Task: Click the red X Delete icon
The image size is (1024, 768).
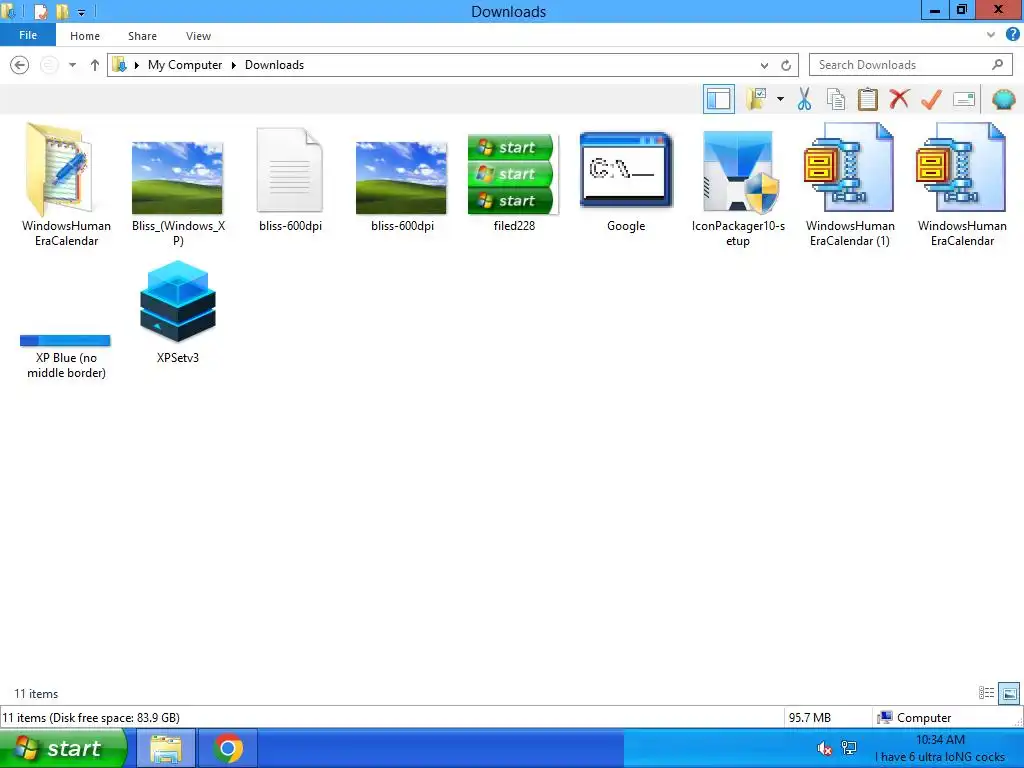Action: click(x=899, y=99)
